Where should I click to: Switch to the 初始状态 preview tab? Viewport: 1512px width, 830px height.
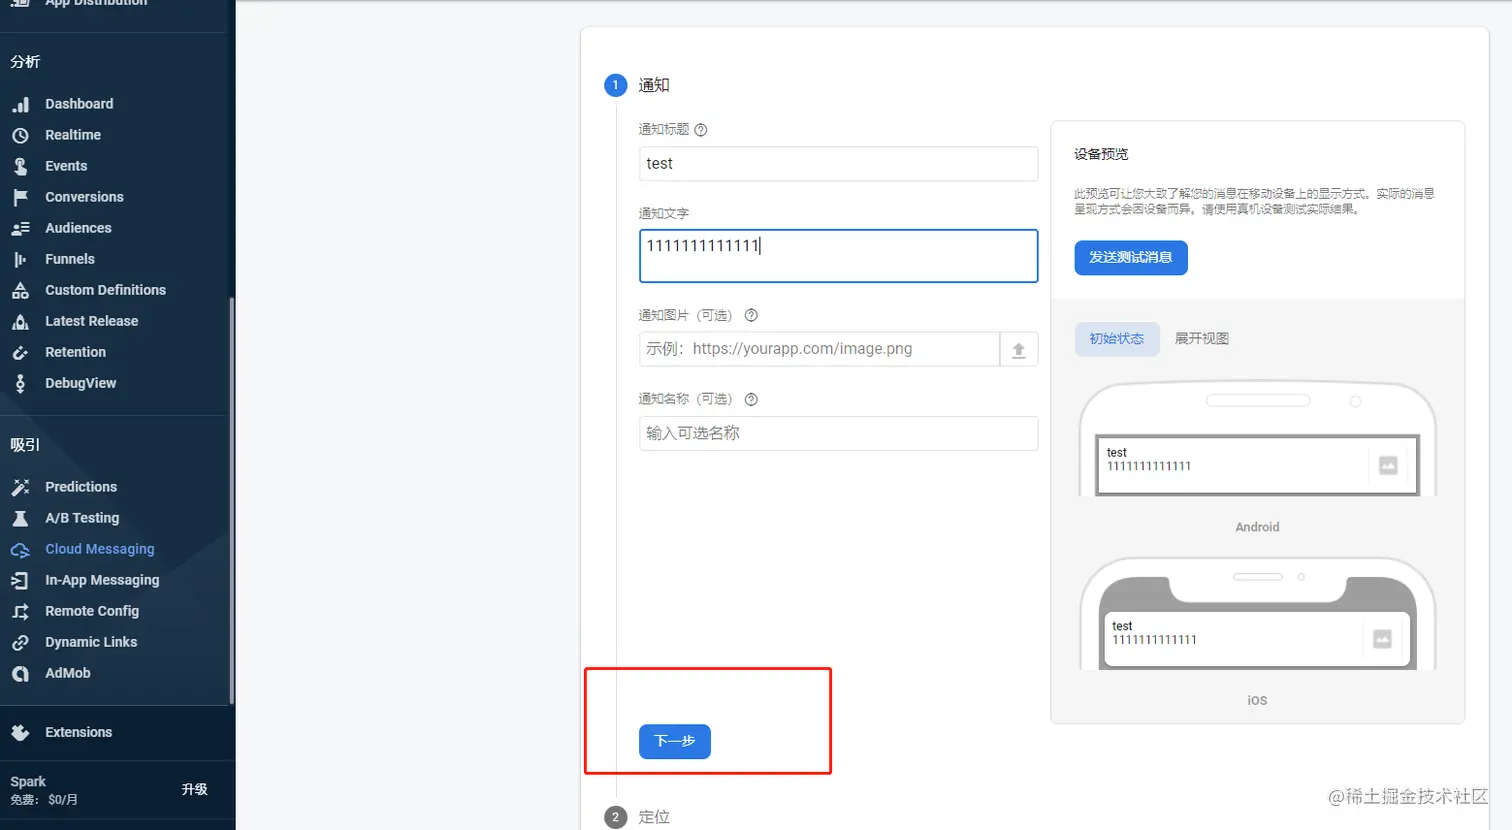1117,339
